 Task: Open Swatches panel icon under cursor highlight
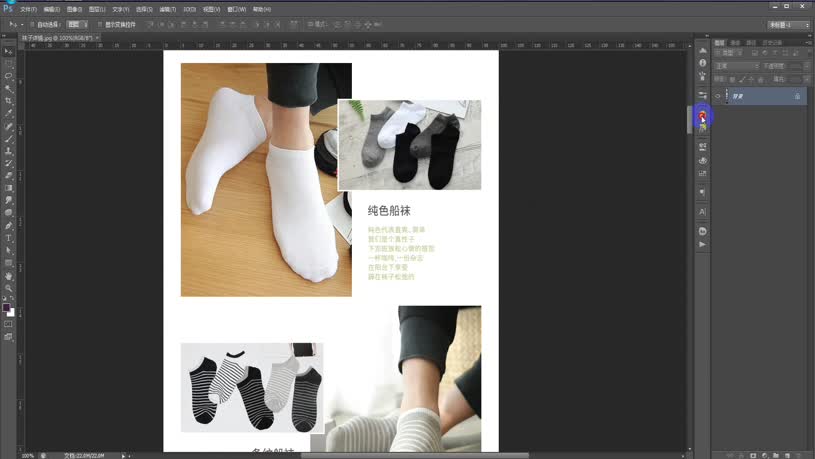(x=702, y=115)
